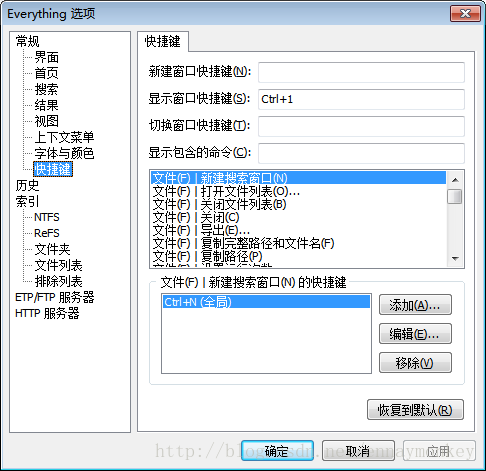The width and height of the screenshot is (486, 471).
Task: Open ReFS index settings
Action: pyautogui.click(x=47, y=233)
